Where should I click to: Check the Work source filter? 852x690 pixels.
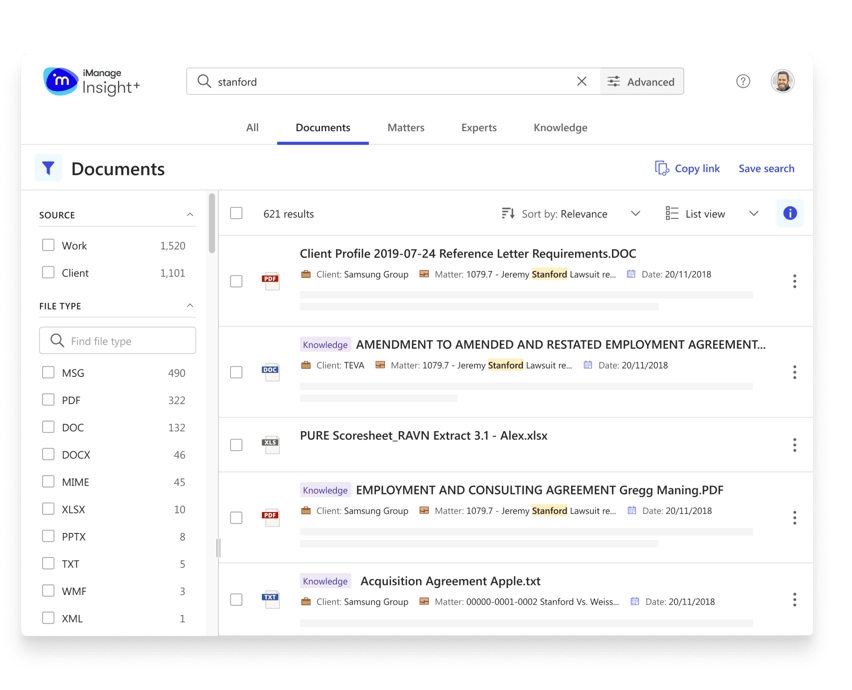pyautogui.click(x=48, y=245)
